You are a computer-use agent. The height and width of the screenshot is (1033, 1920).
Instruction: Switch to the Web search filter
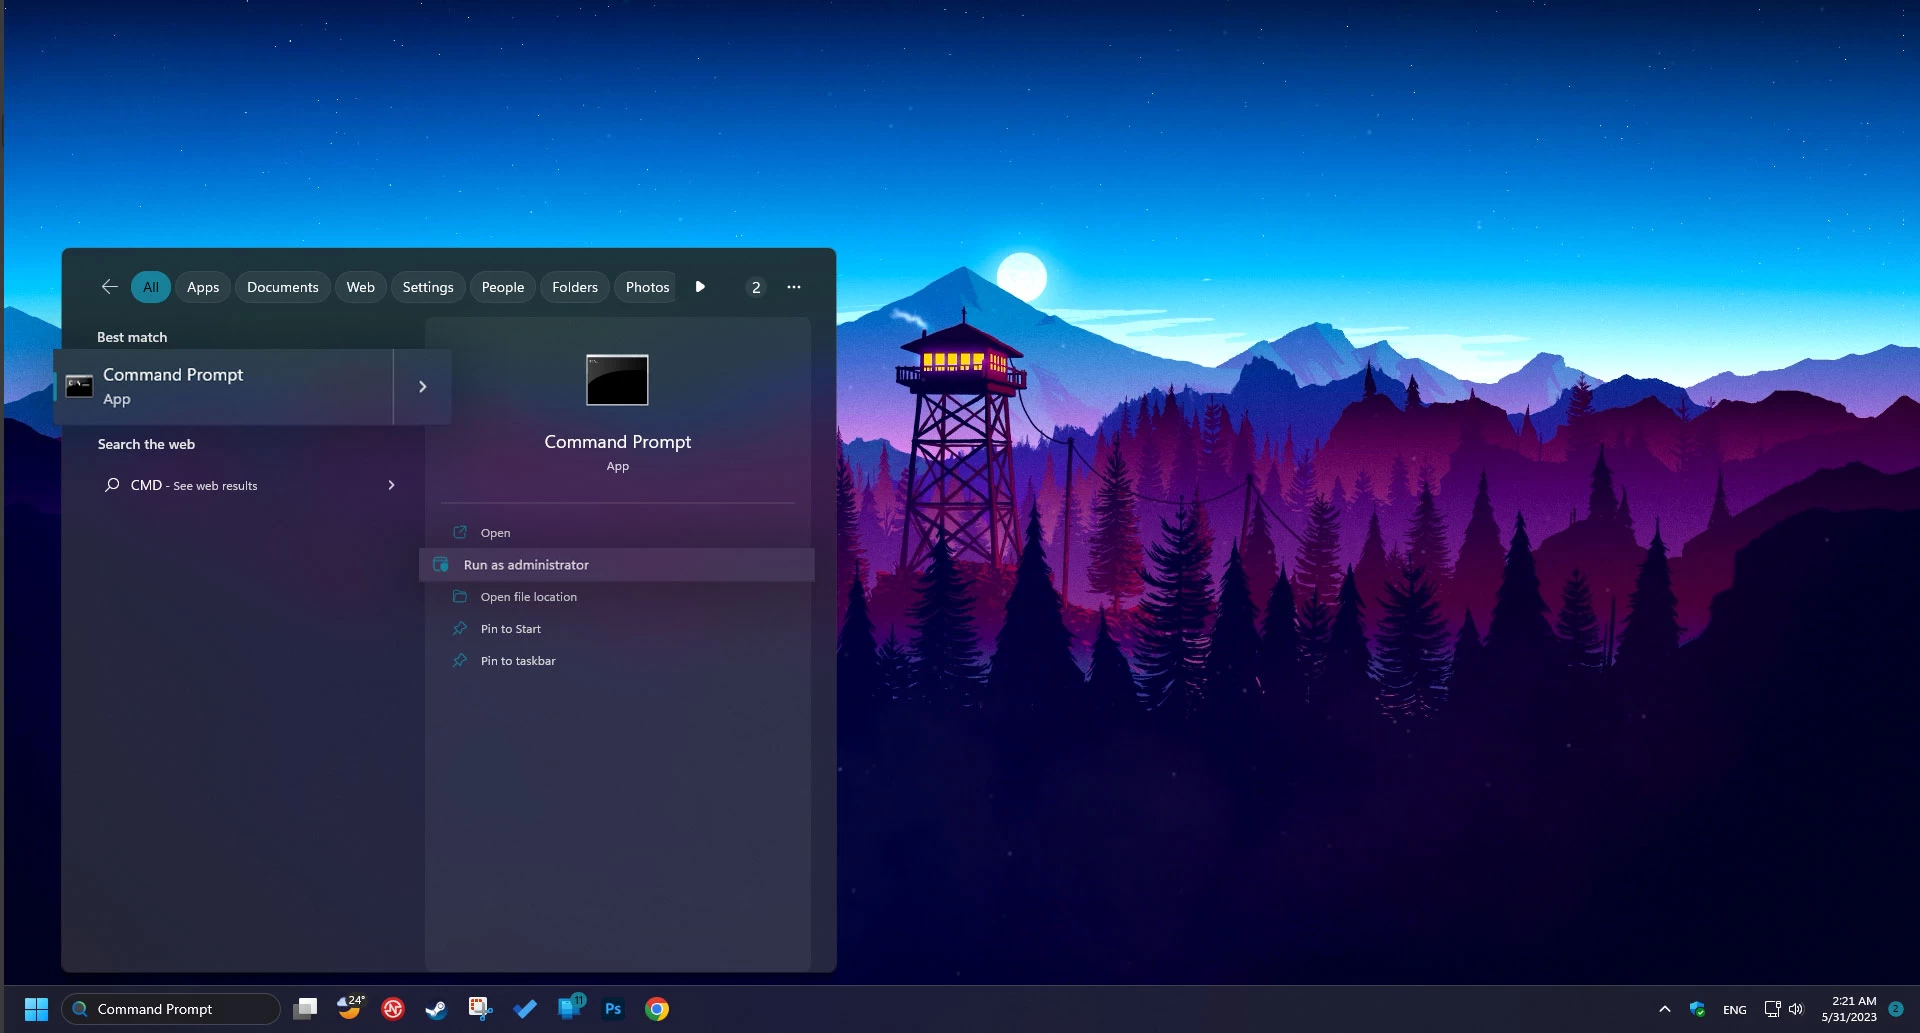(361, 287)
